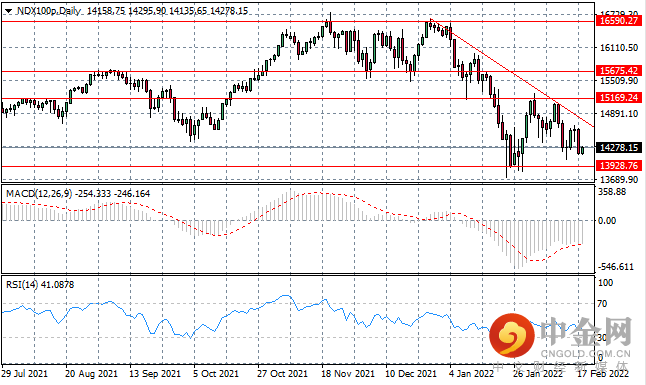The width and height of the screenshot is (646, 385).
Task: Click the chart menu triangle beside NDX100p
Action: pos(8,11)
